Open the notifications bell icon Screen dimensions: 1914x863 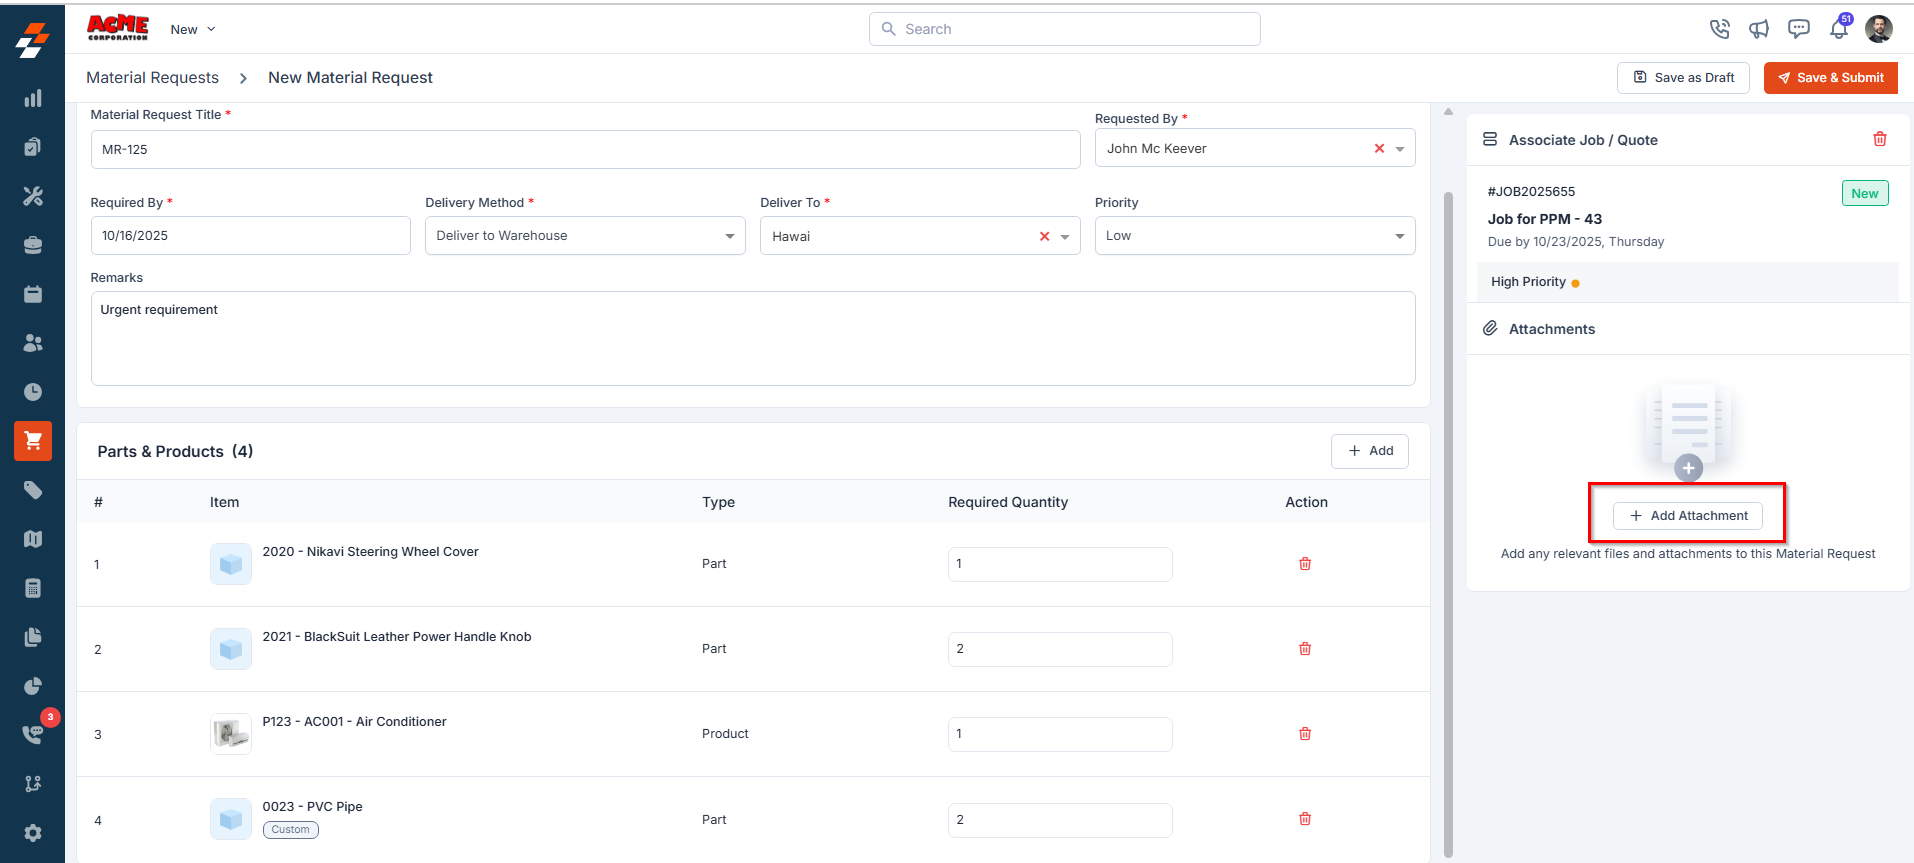[1839, 29]
